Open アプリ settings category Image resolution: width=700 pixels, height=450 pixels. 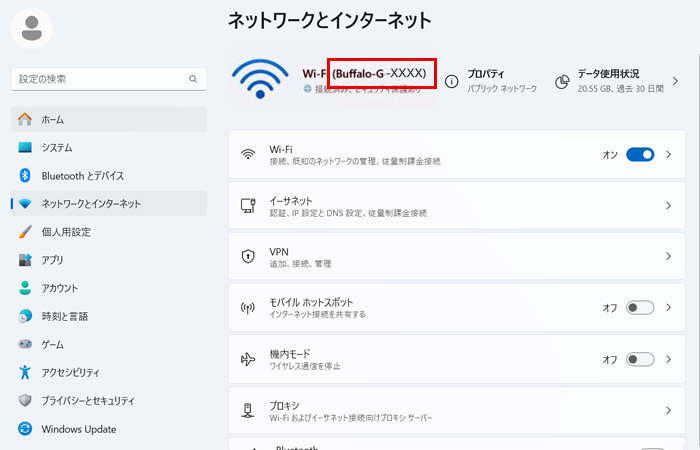click(x=108, y=260)
